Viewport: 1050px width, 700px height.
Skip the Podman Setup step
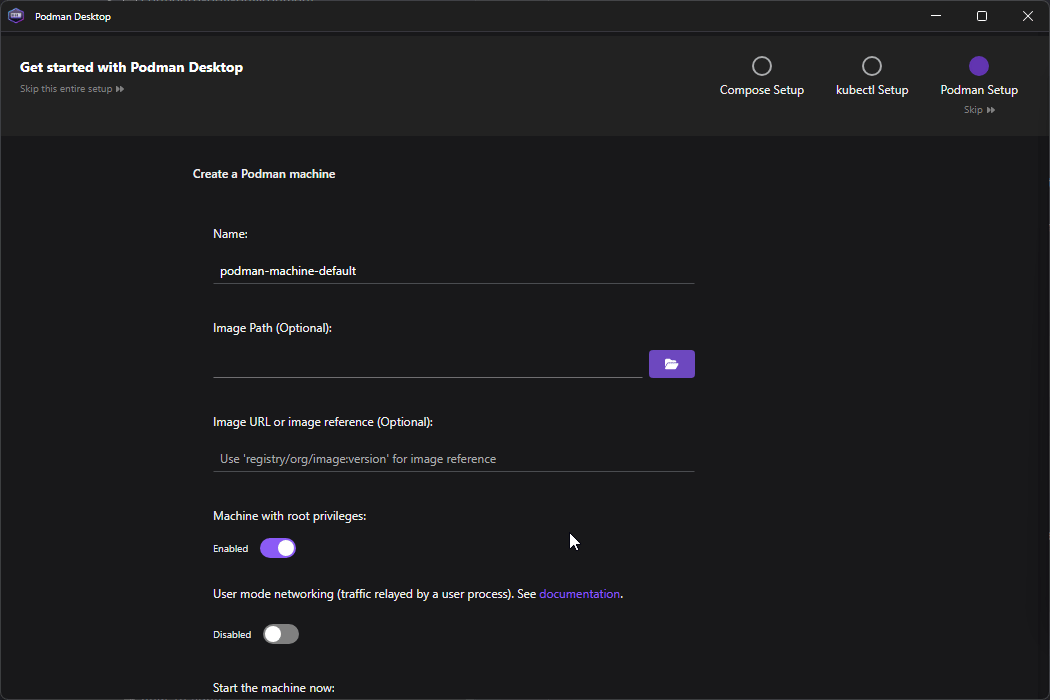979,110
